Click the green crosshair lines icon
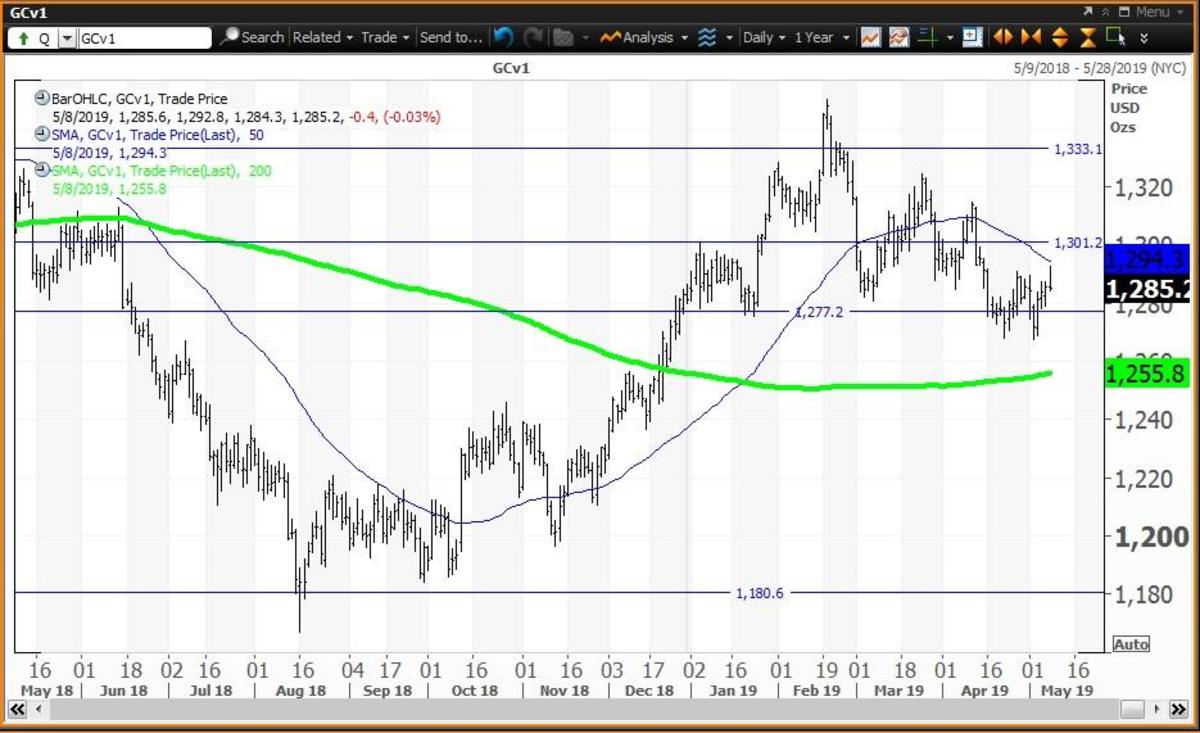Screen dimensions: 1200x733 point(927,37)
